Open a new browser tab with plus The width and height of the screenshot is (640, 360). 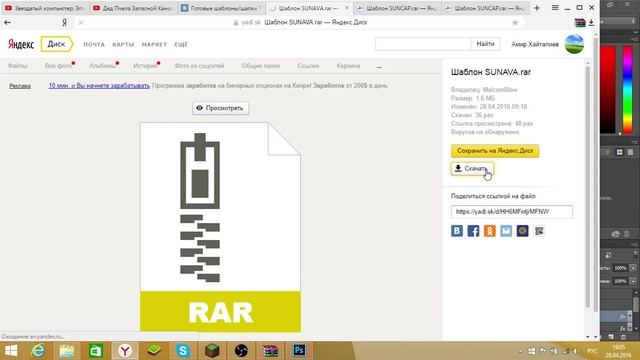pyautogui.click(x=537, y=8)
